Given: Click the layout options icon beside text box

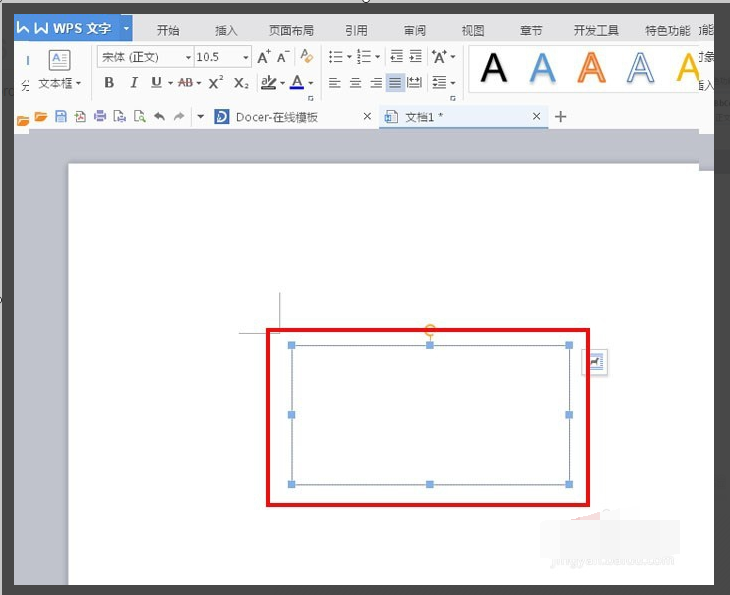Looking at the screenshot, I should (x=596, y=363).
